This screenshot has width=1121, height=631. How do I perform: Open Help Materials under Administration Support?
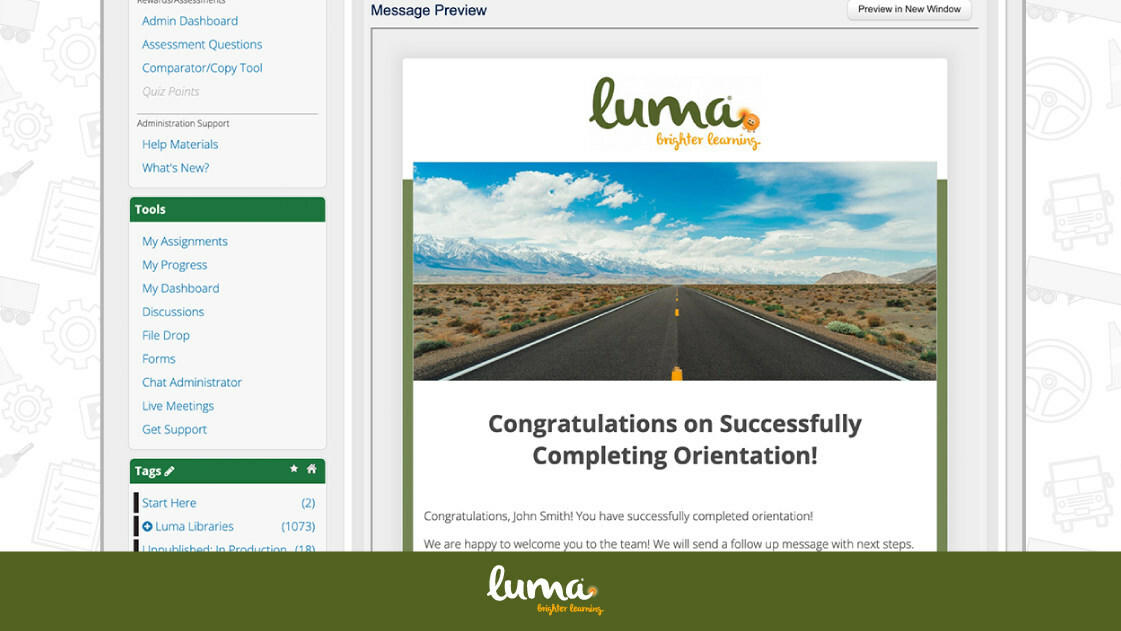pyautogui.click(x=179, y=144)
